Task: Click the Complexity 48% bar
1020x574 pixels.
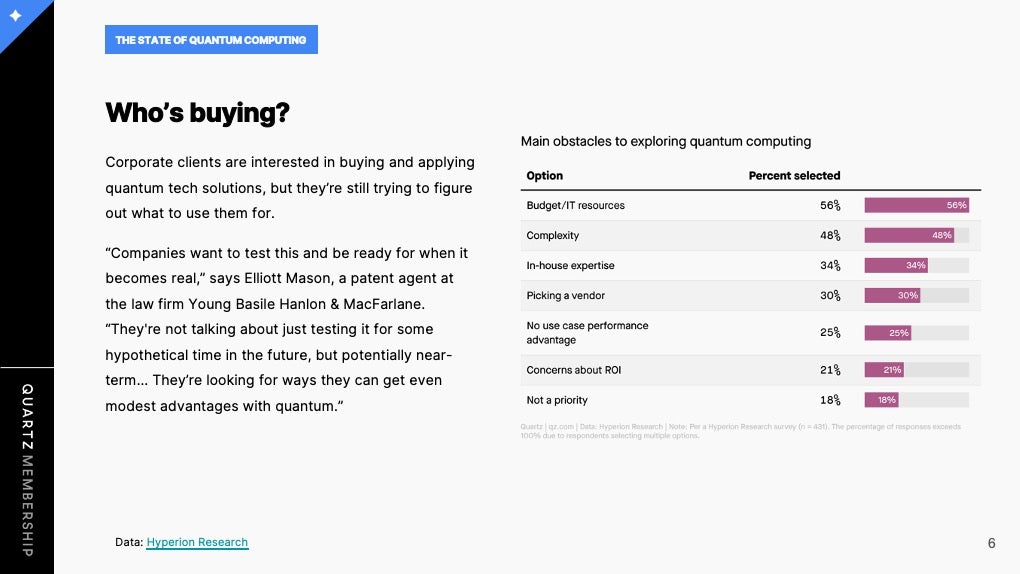Action: [909, 235]
